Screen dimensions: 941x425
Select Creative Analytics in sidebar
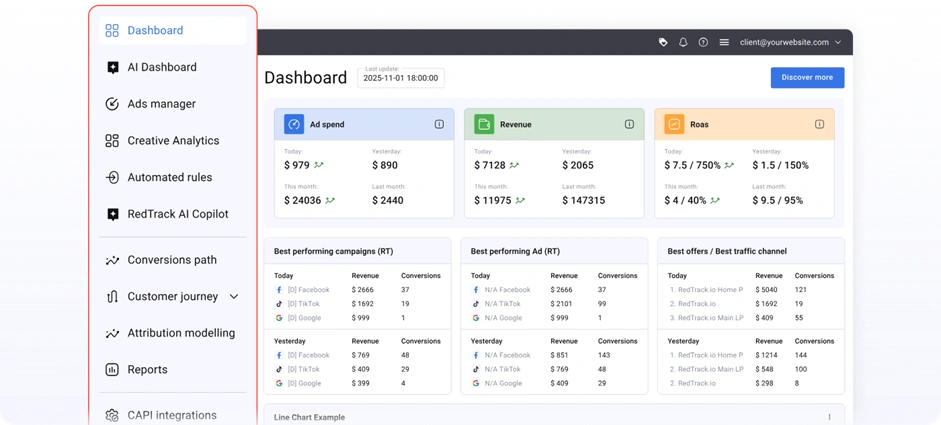click(172, 141)
